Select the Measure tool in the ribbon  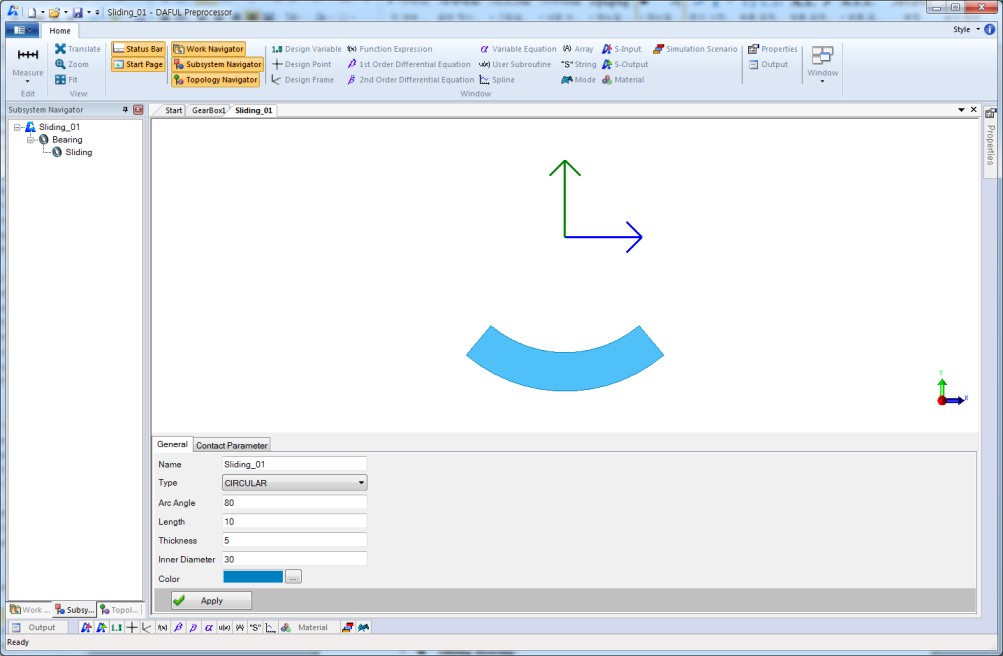pos(26,63)
